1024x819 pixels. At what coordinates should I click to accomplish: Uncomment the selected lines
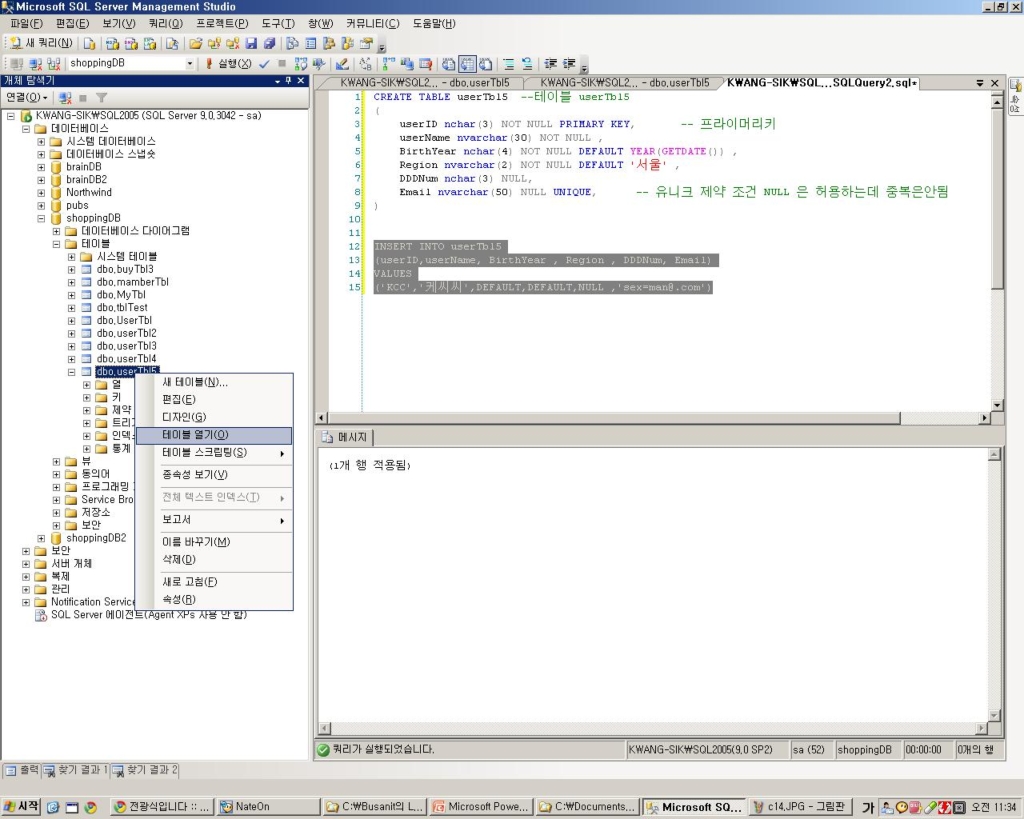526,63
